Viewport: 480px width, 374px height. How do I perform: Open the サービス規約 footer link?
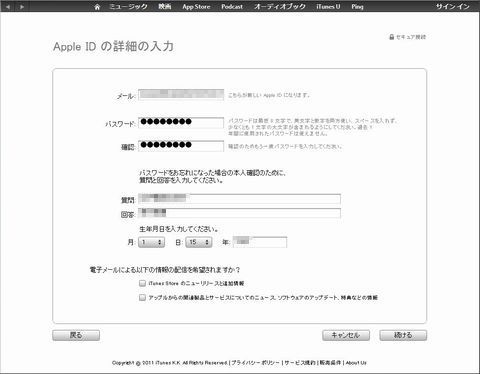[300, 363]
